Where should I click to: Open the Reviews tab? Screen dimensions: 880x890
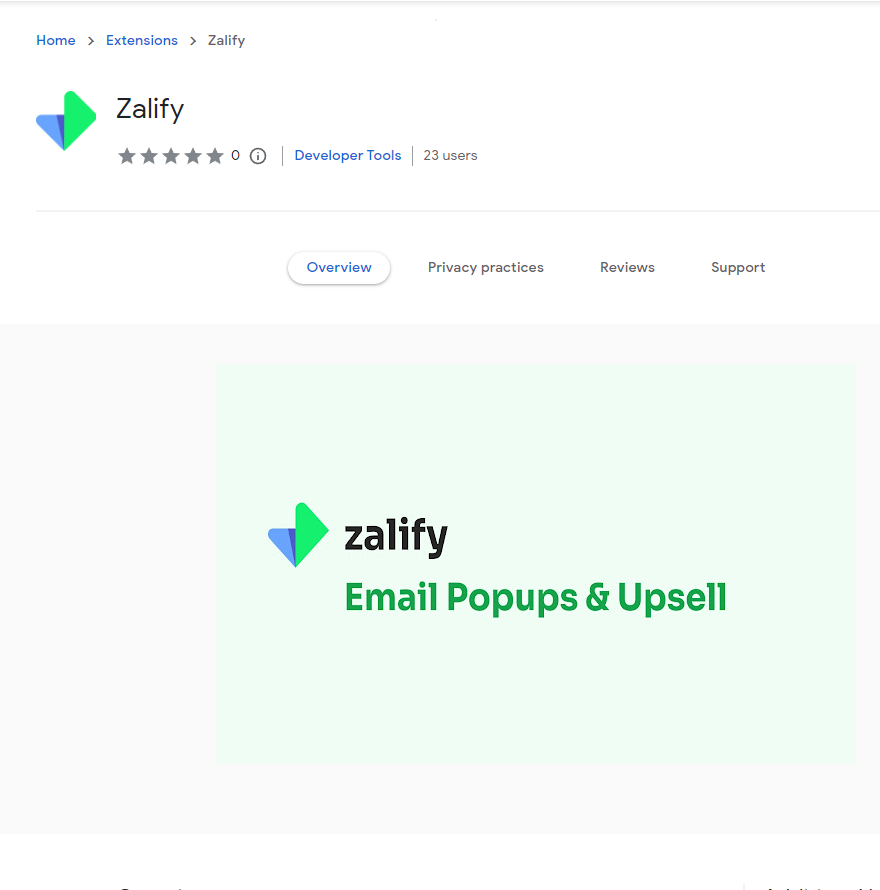(x=627, y=268)
